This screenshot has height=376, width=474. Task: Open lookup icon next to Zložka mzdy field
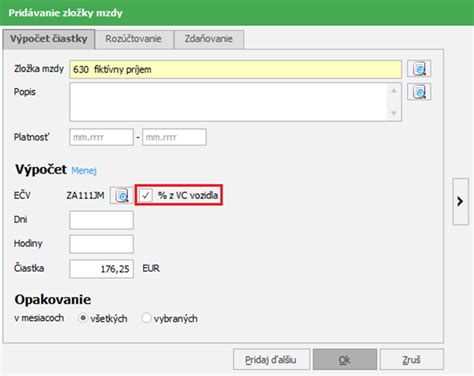(419, 69)
